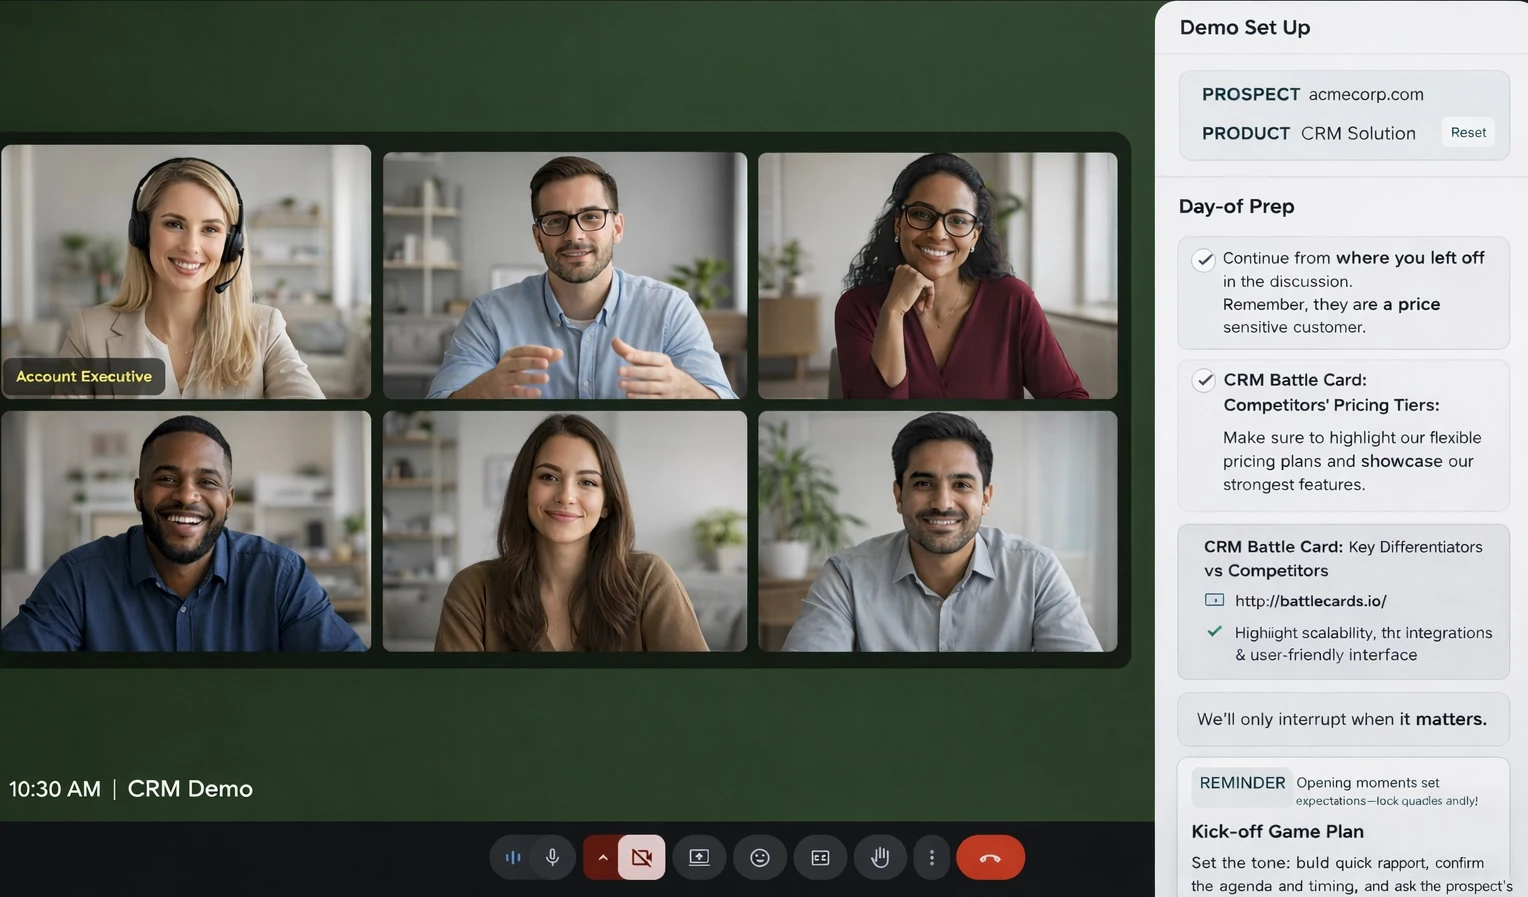Enable closed captions
The image size is (1528, 897).
(x=819, y=857)
